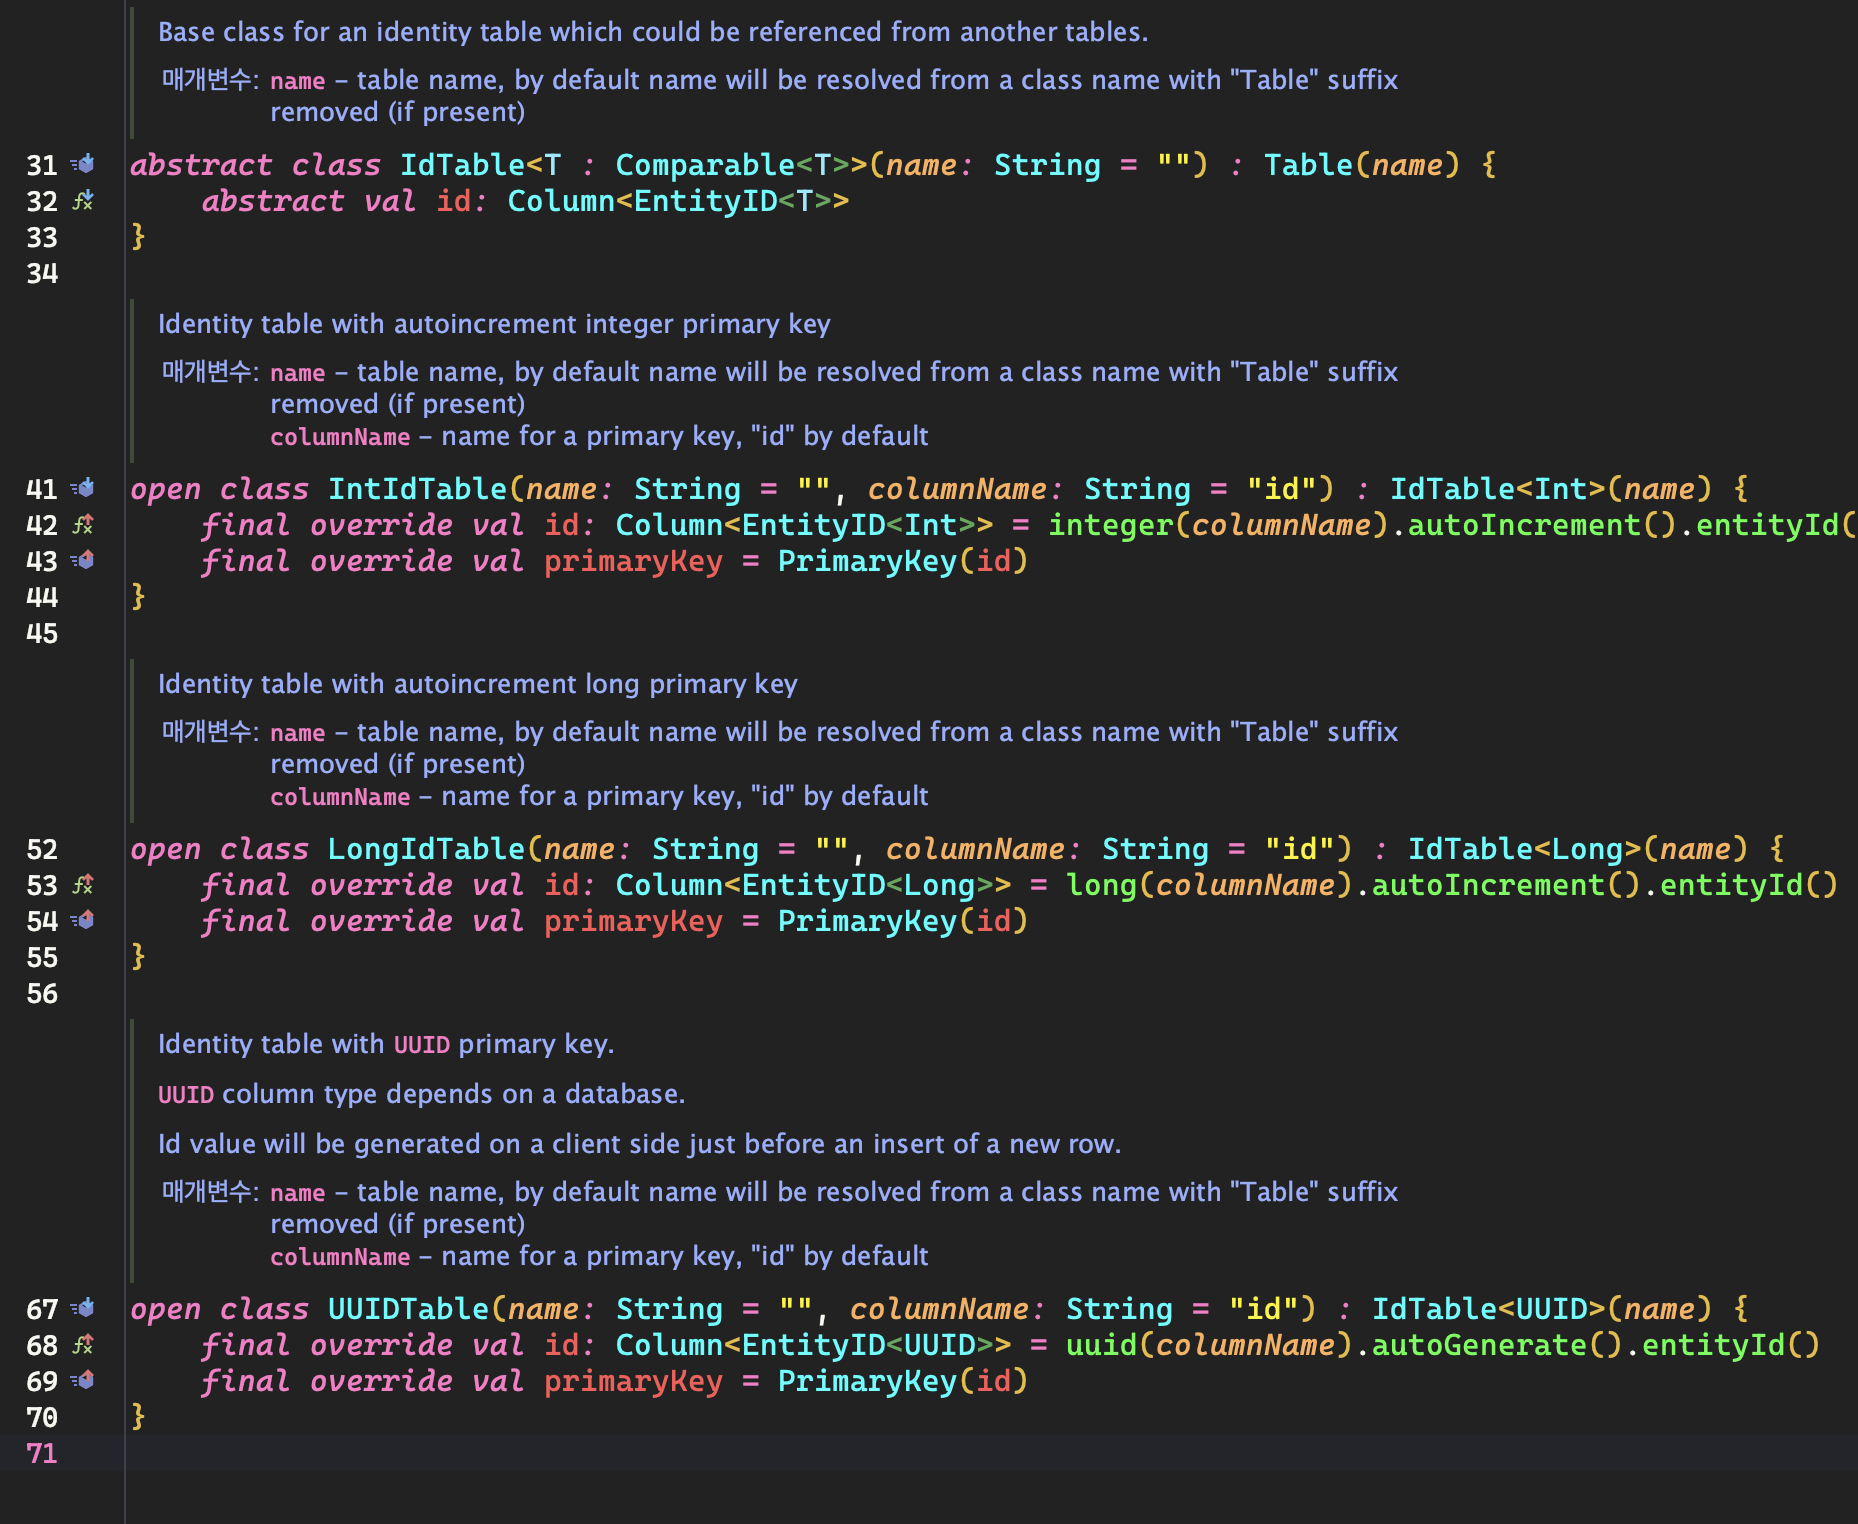Click the overrides gutter icon on line 69

point(83,1380)
